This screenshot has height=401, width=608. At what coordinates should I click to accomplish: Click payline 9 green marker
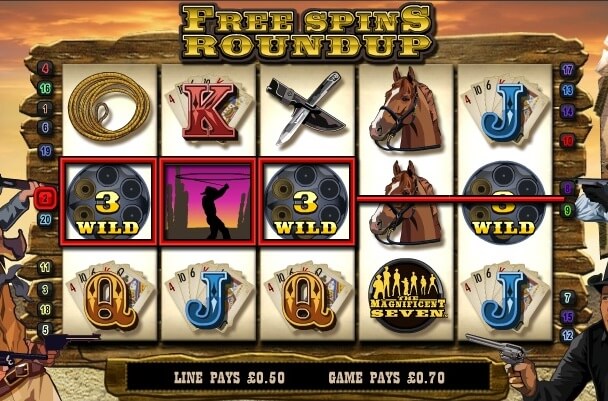567,211
